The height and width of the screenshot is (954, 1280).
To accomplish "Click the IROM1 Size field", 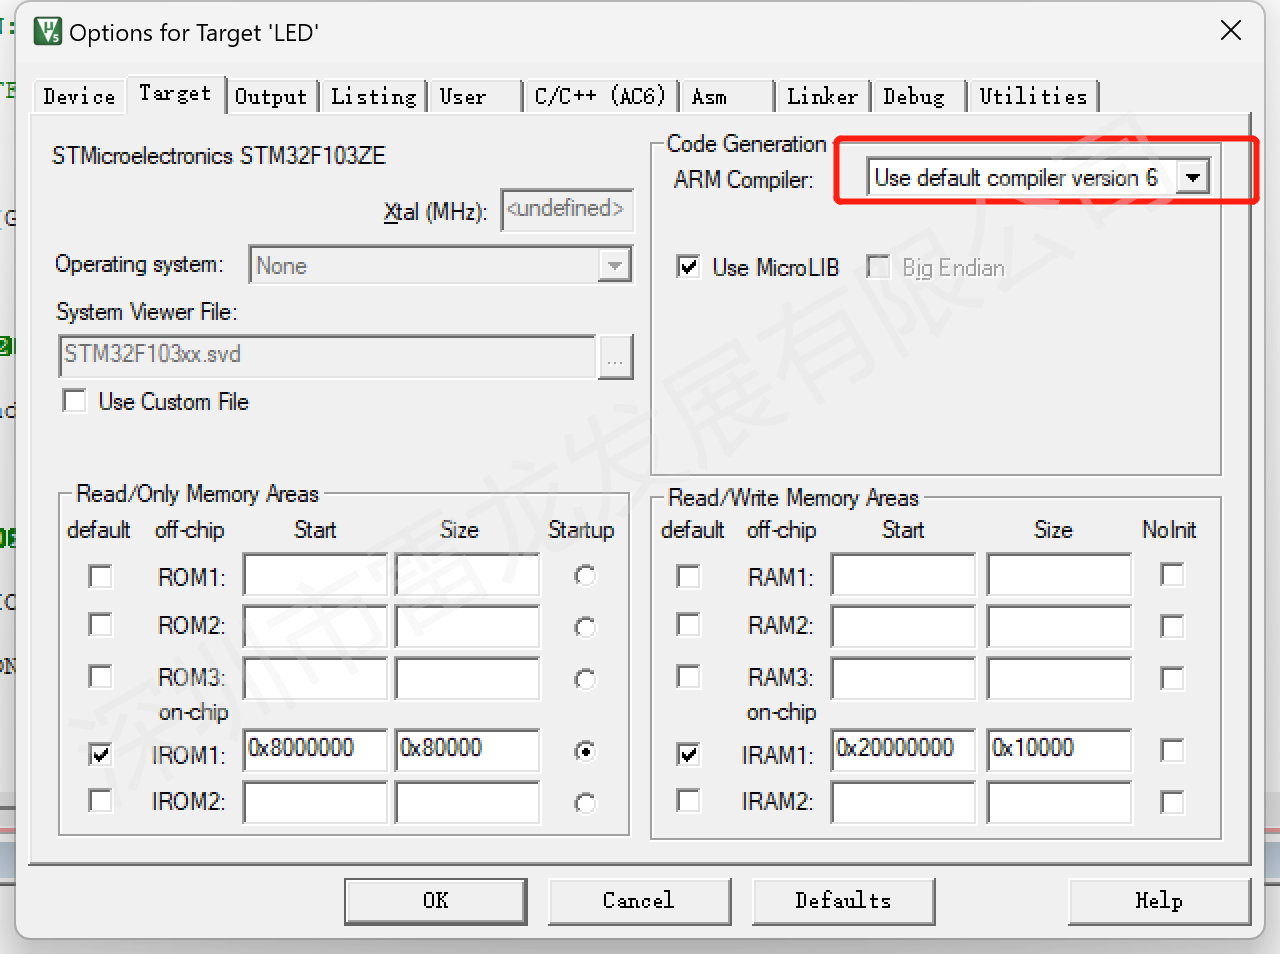I will [x=467, y=749].
